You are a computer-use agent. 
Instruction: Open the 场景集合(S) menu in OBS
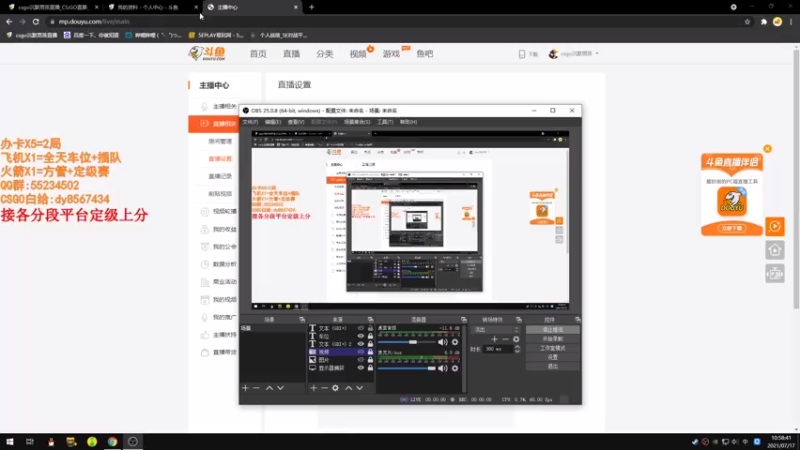[357, 122]
